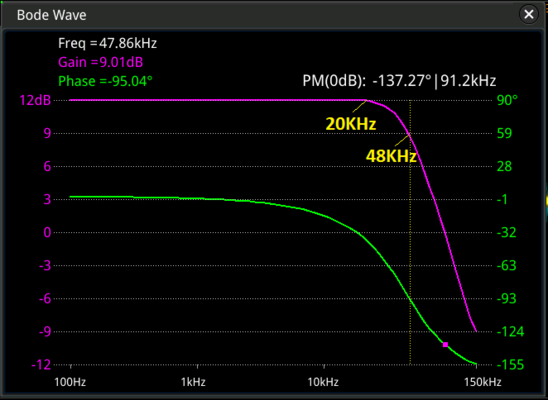548x400 pixels.
Task: Click the -93 phase axis label
Action: [x=506, y=299]
